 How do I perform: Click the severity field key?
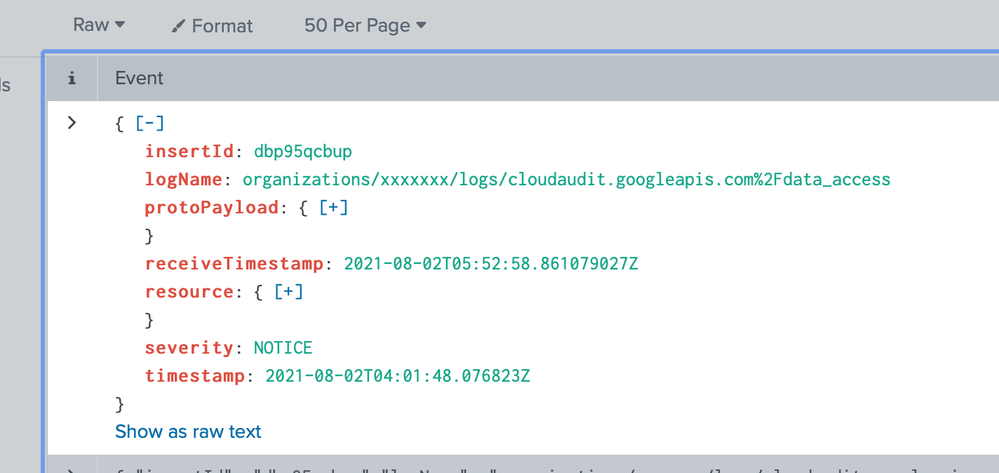click(189, 347)
